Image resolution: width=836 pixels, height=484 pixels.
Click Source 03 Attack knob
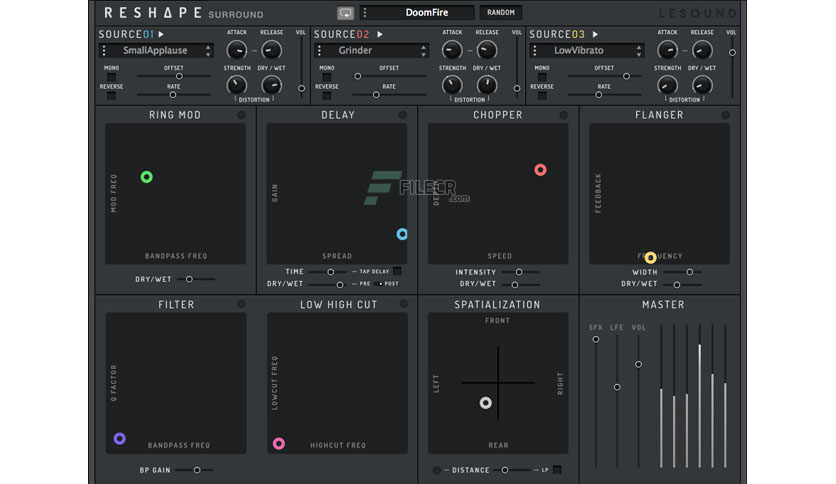668,51
